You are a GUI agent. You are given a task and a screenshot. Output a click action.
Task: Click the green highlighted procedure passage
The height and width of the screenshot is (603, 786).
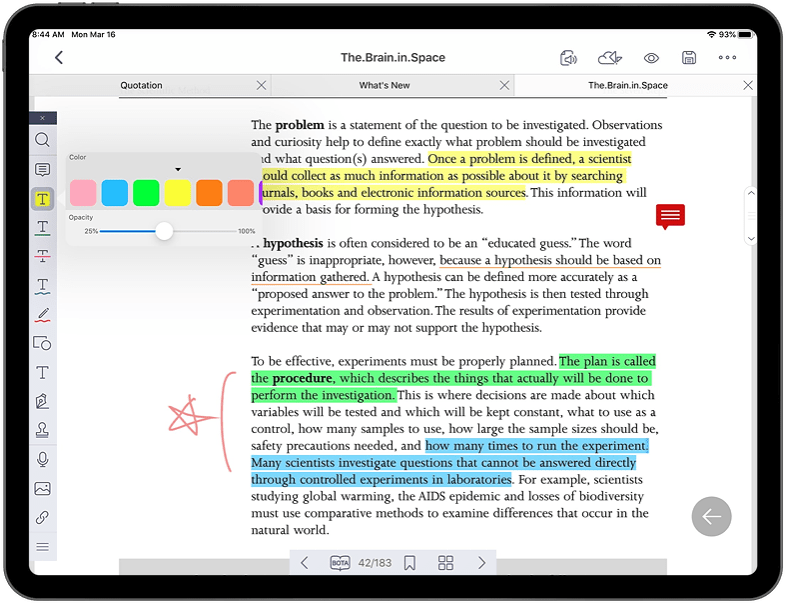tap(451, 378)
